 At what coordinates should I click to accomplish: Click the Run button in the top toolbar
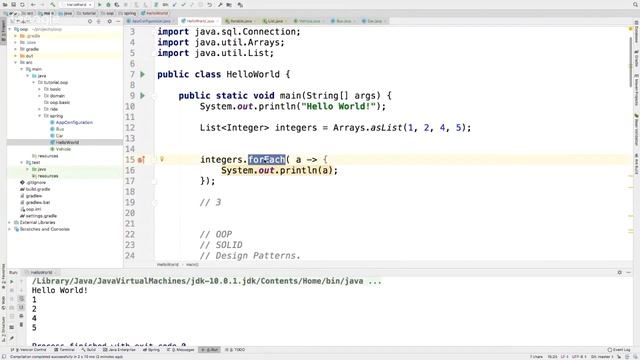coord(99,5)
